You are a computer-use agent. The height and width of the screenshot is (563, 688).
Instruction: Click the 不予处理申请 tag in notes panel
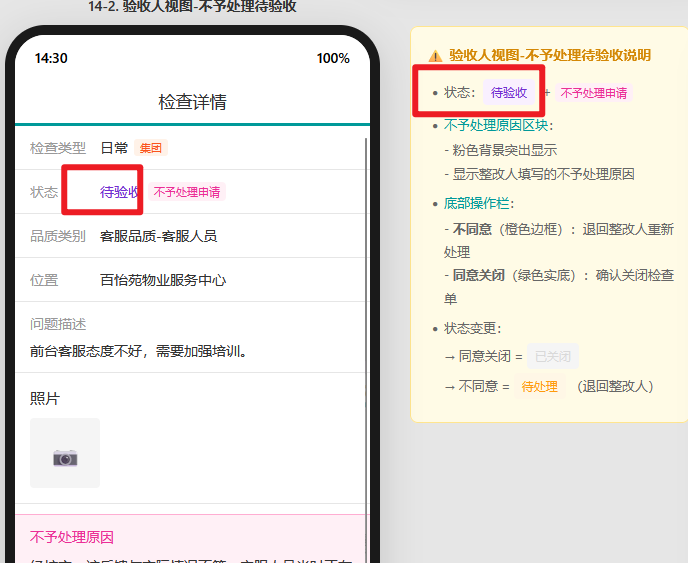(x=594, y=93)
